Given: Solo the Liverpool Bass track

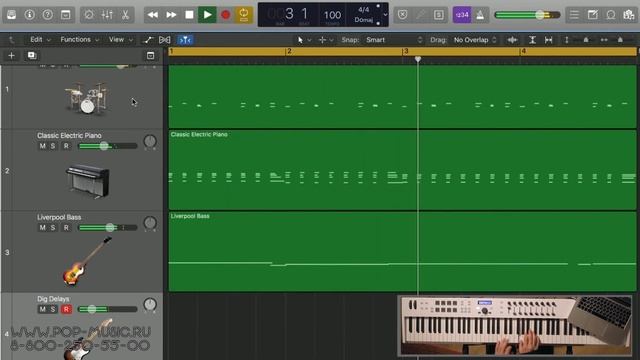Looking at the screenshot, I should click(53, 227).
